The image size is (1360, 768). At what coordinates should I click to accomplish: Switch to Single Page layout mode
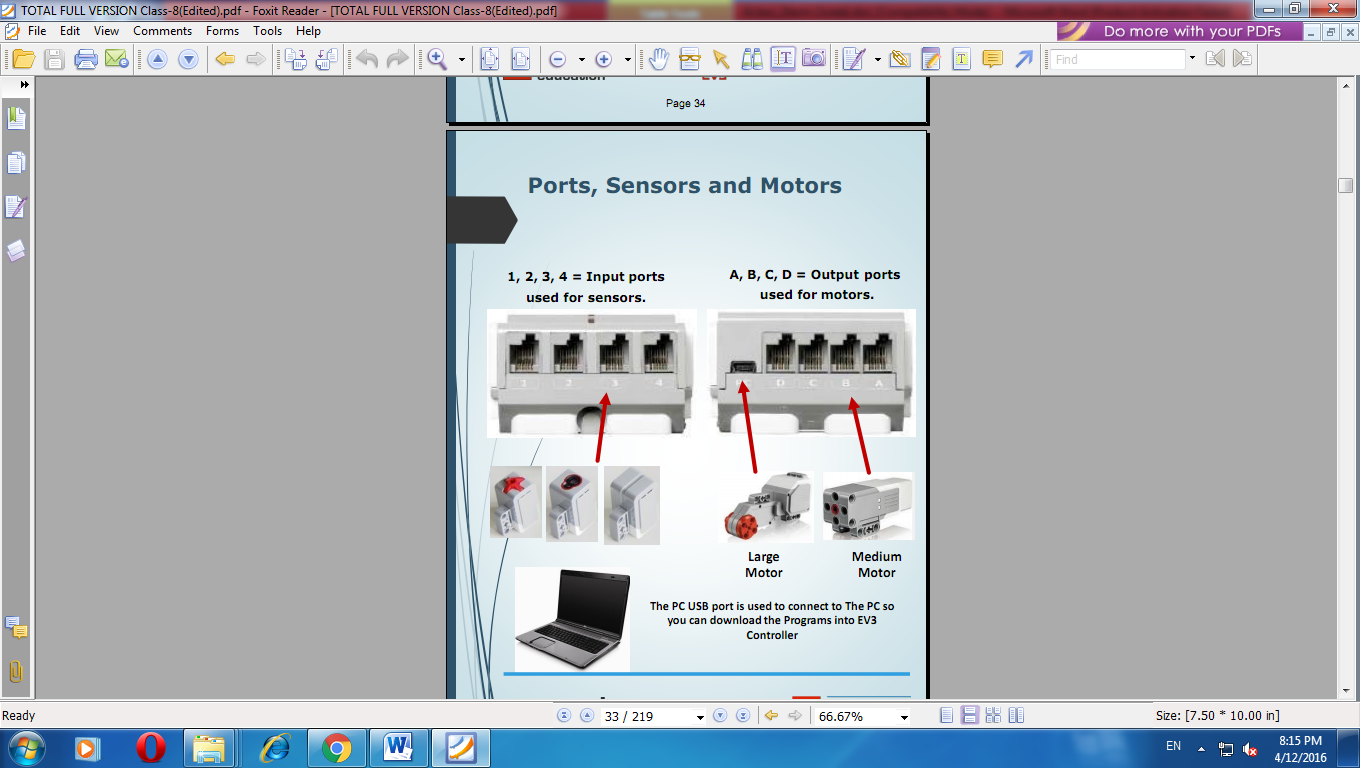click(946, 716)
